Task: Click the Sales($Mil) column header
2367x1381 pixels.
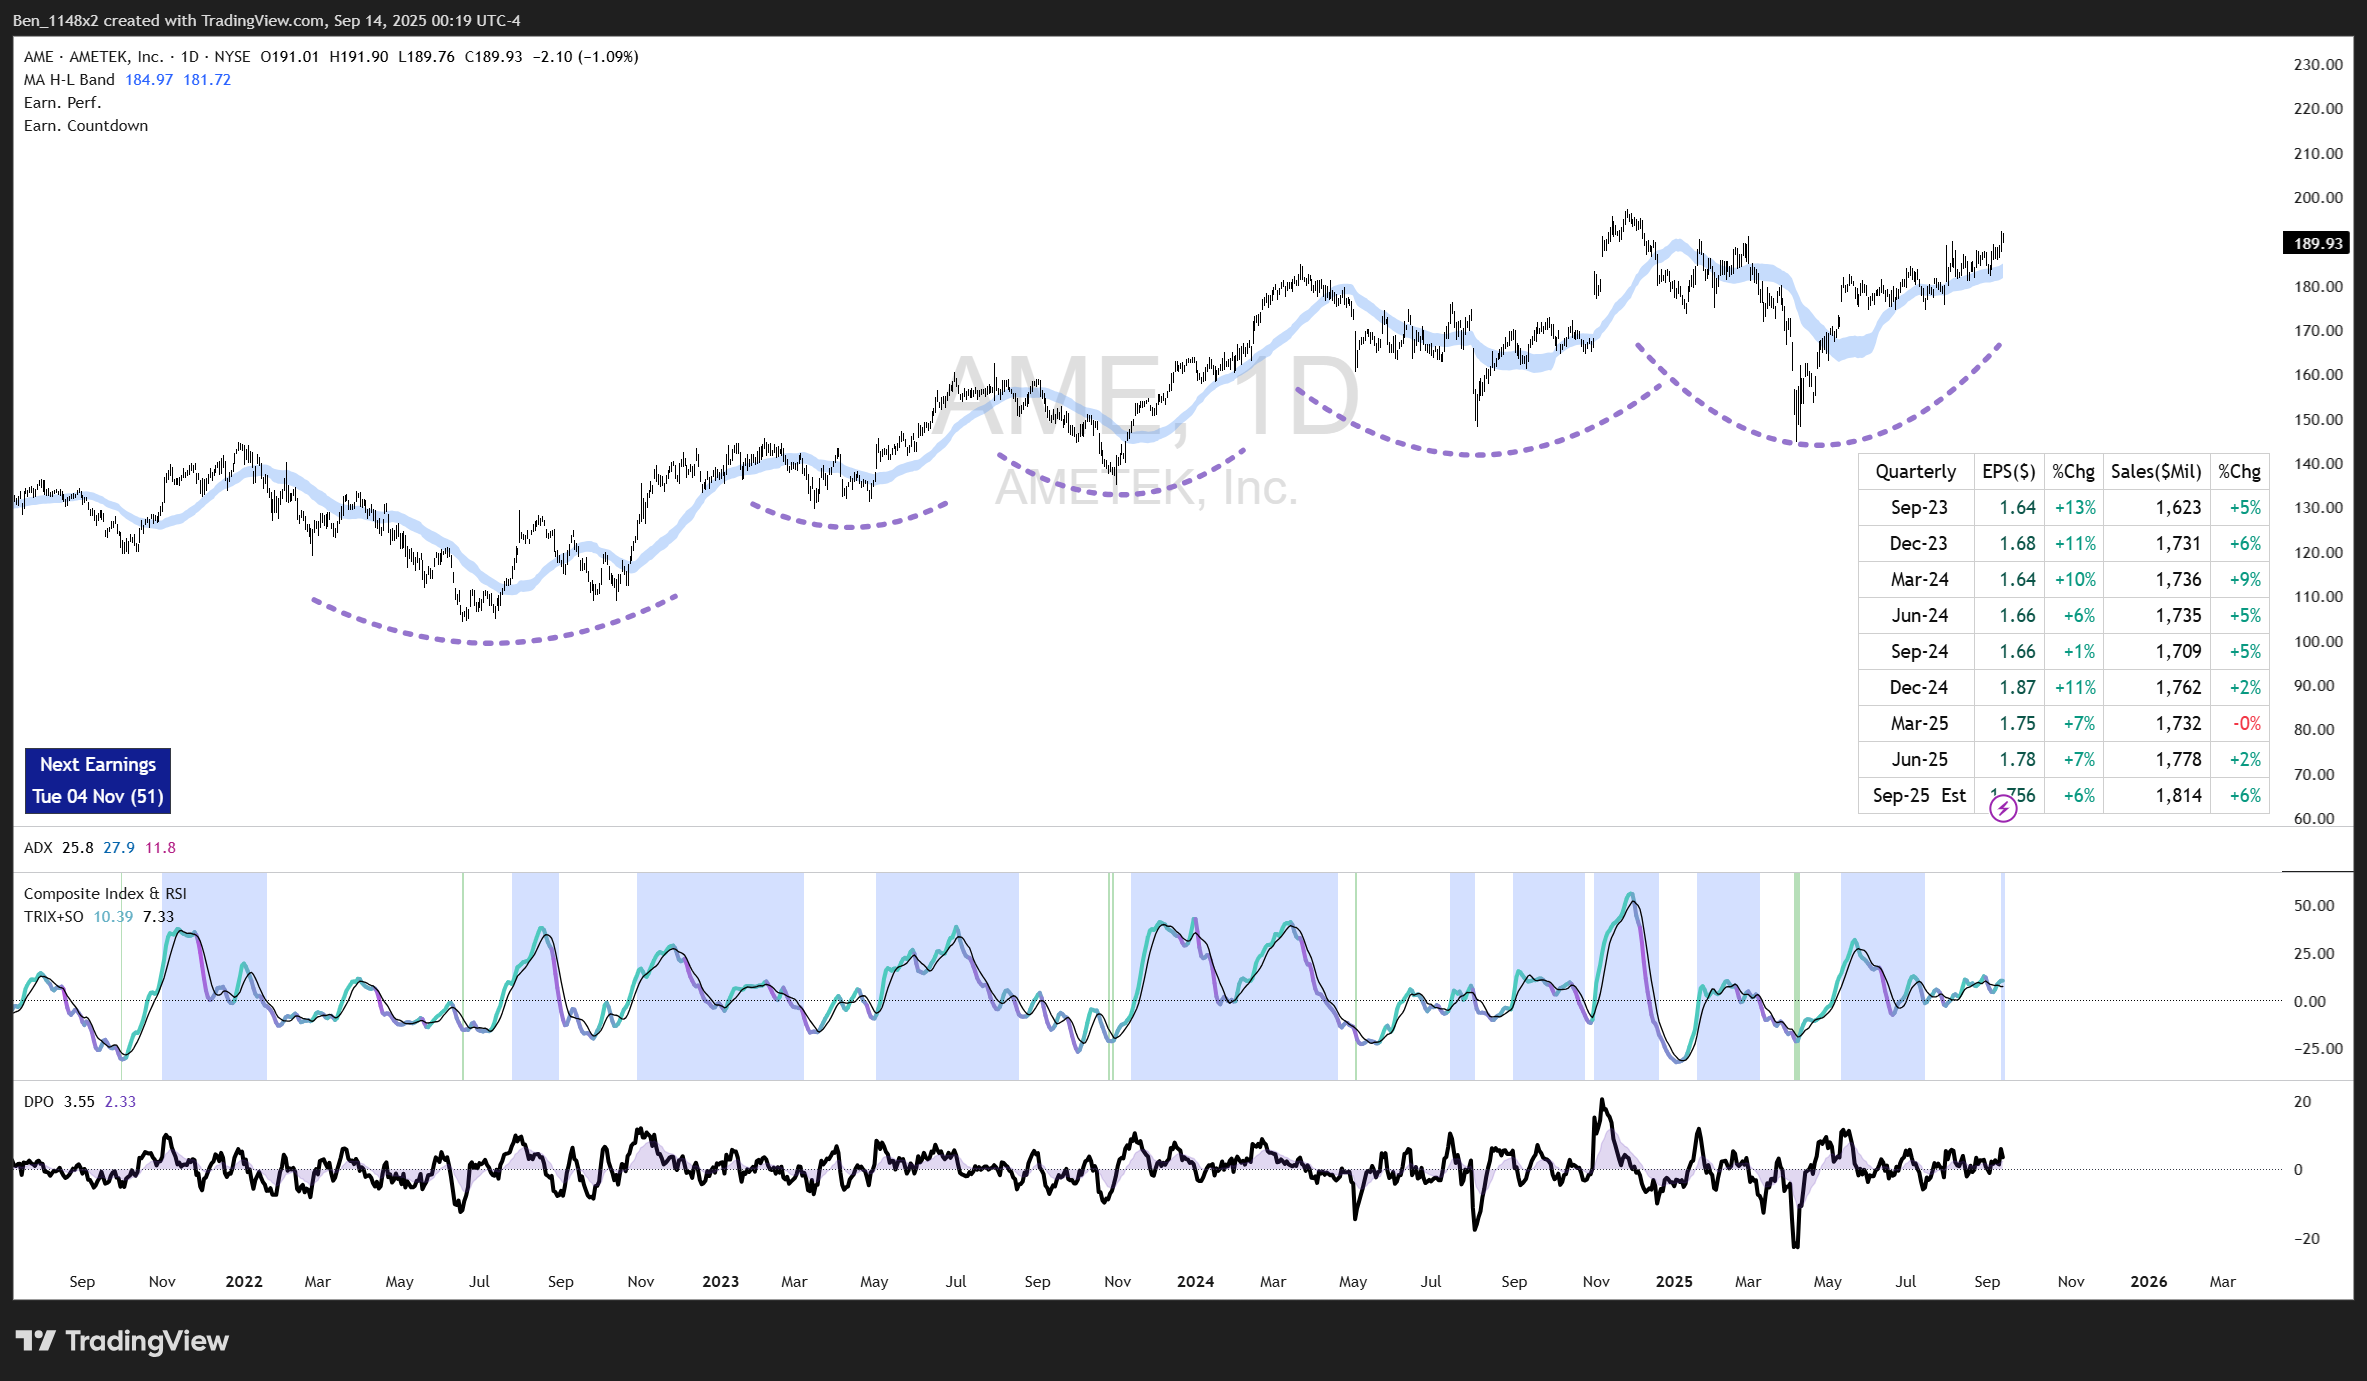Action: 2156,472
